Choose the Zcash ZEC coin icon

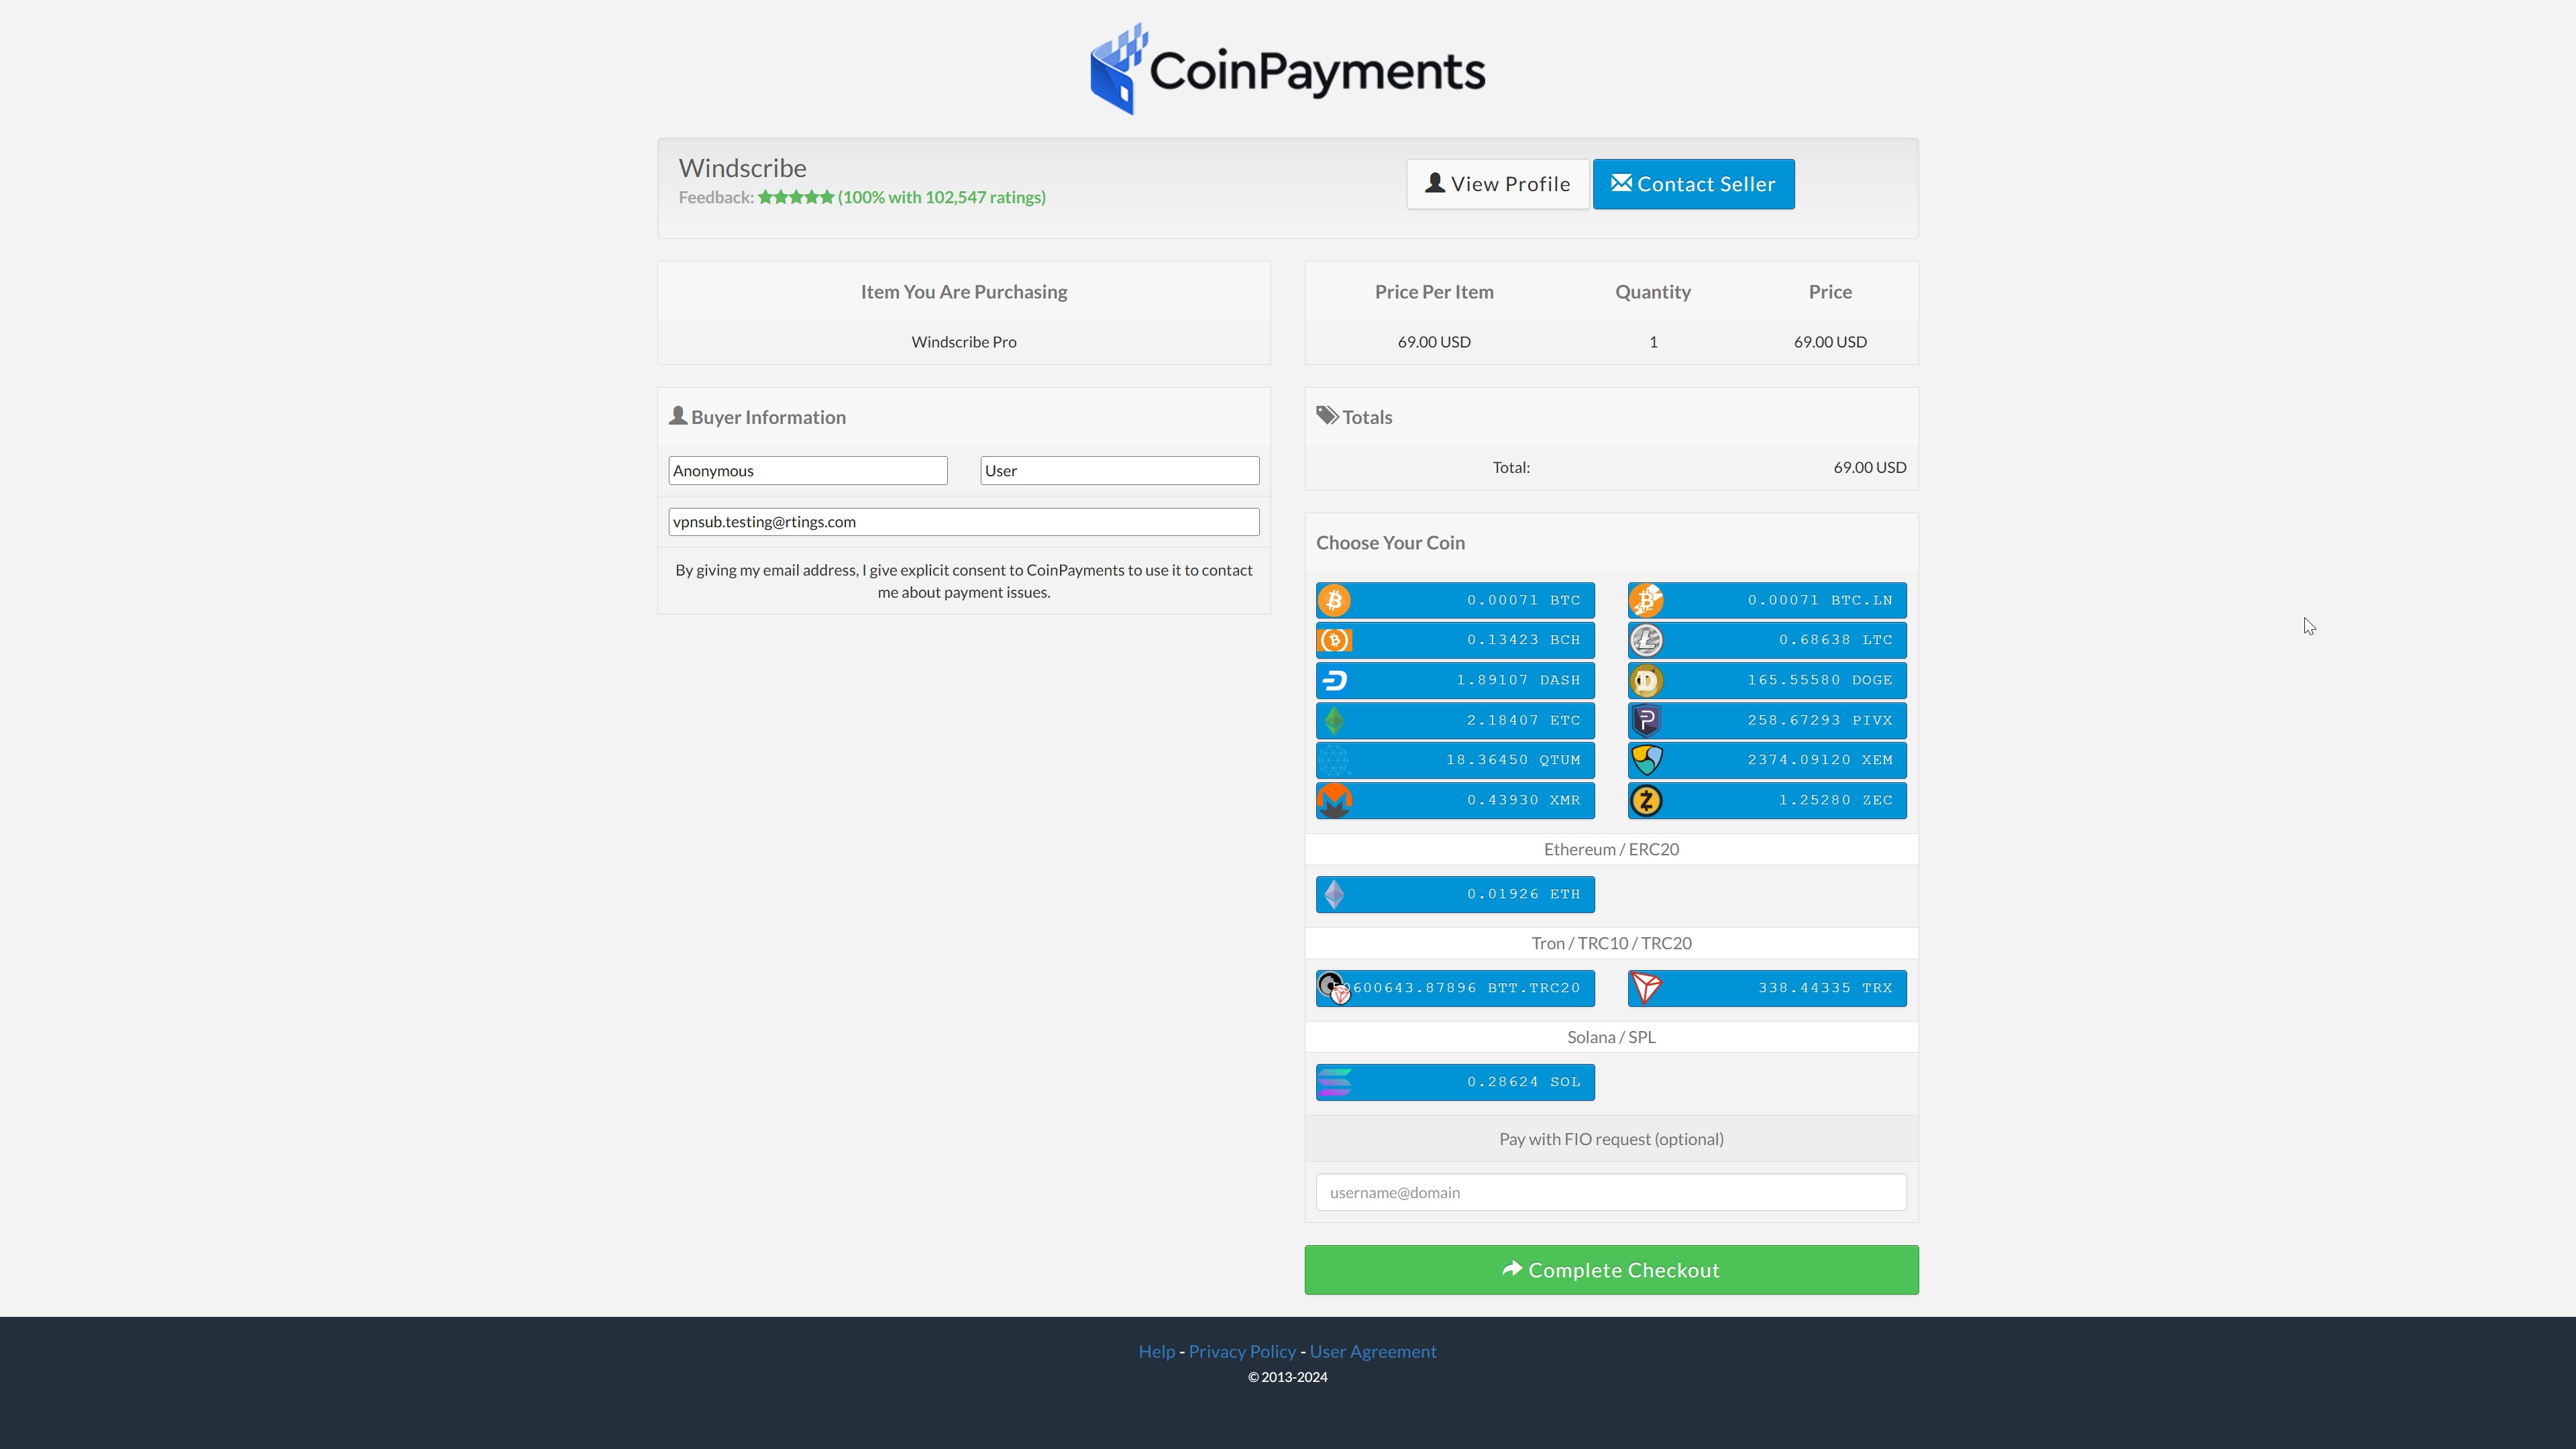point(1646,800)
